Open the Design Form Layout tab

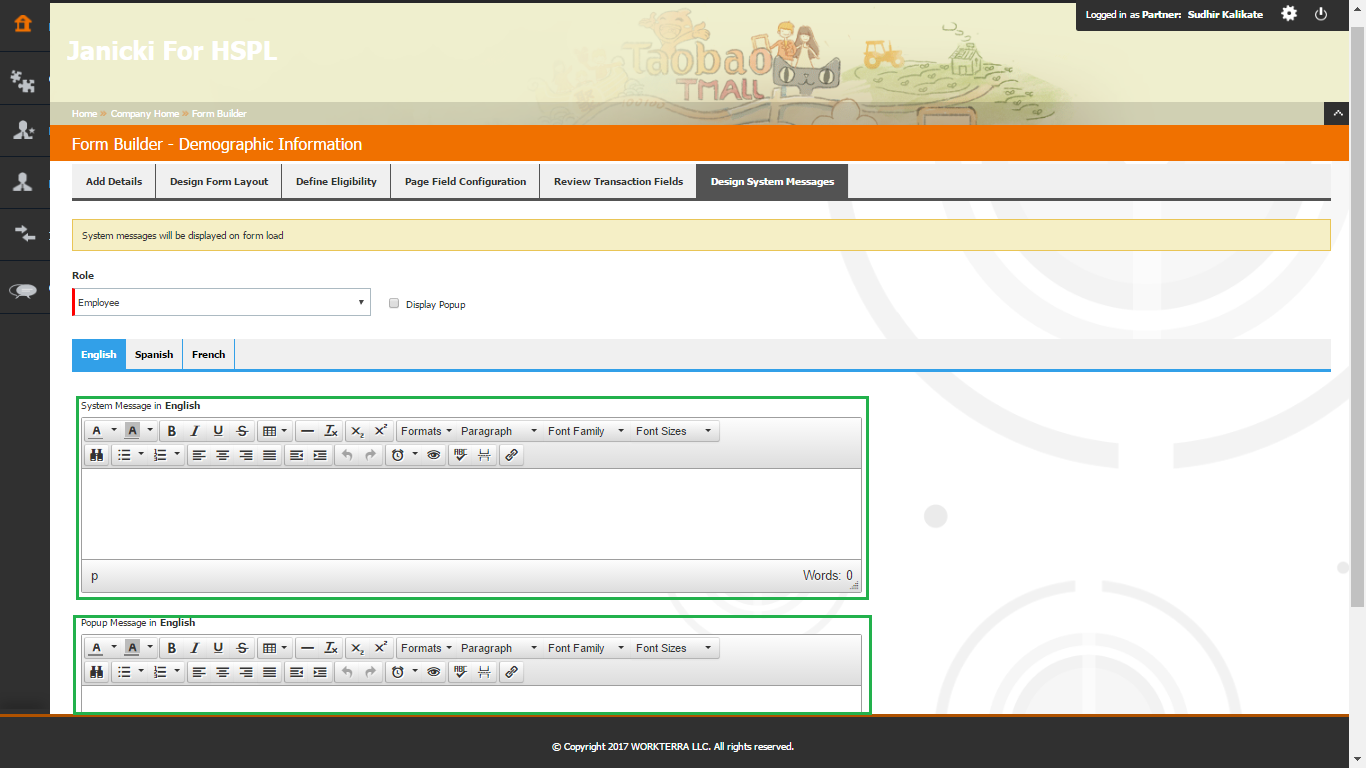pyautogui.click(x=219, y=182)
